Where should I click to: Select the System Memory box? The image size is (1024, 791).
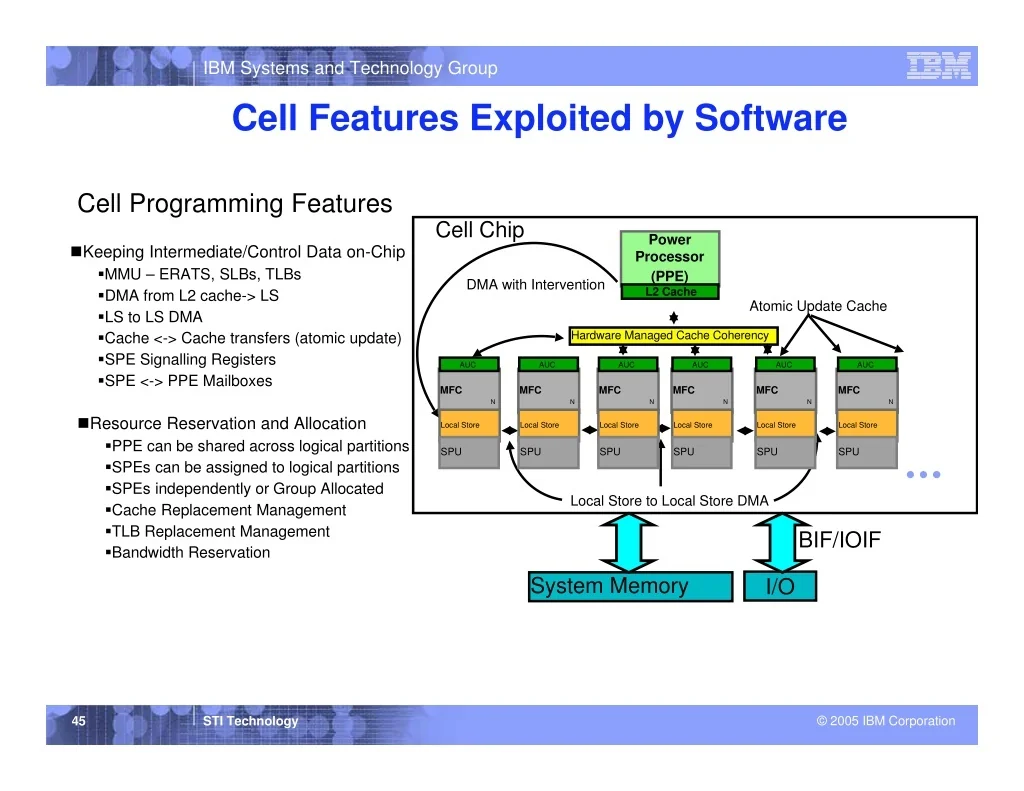pyautogui.click(x=630, y=587)
